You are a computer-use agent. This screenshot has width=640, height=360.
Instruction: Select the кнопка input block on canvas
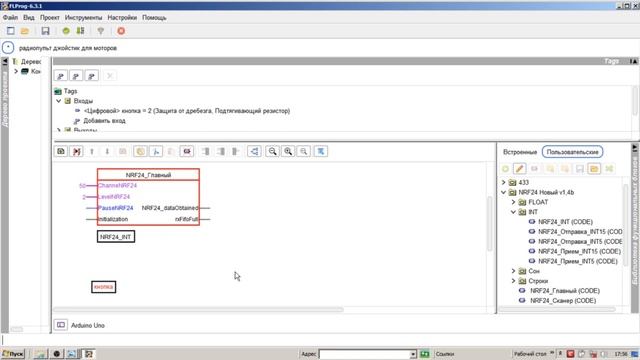[104, 287]
